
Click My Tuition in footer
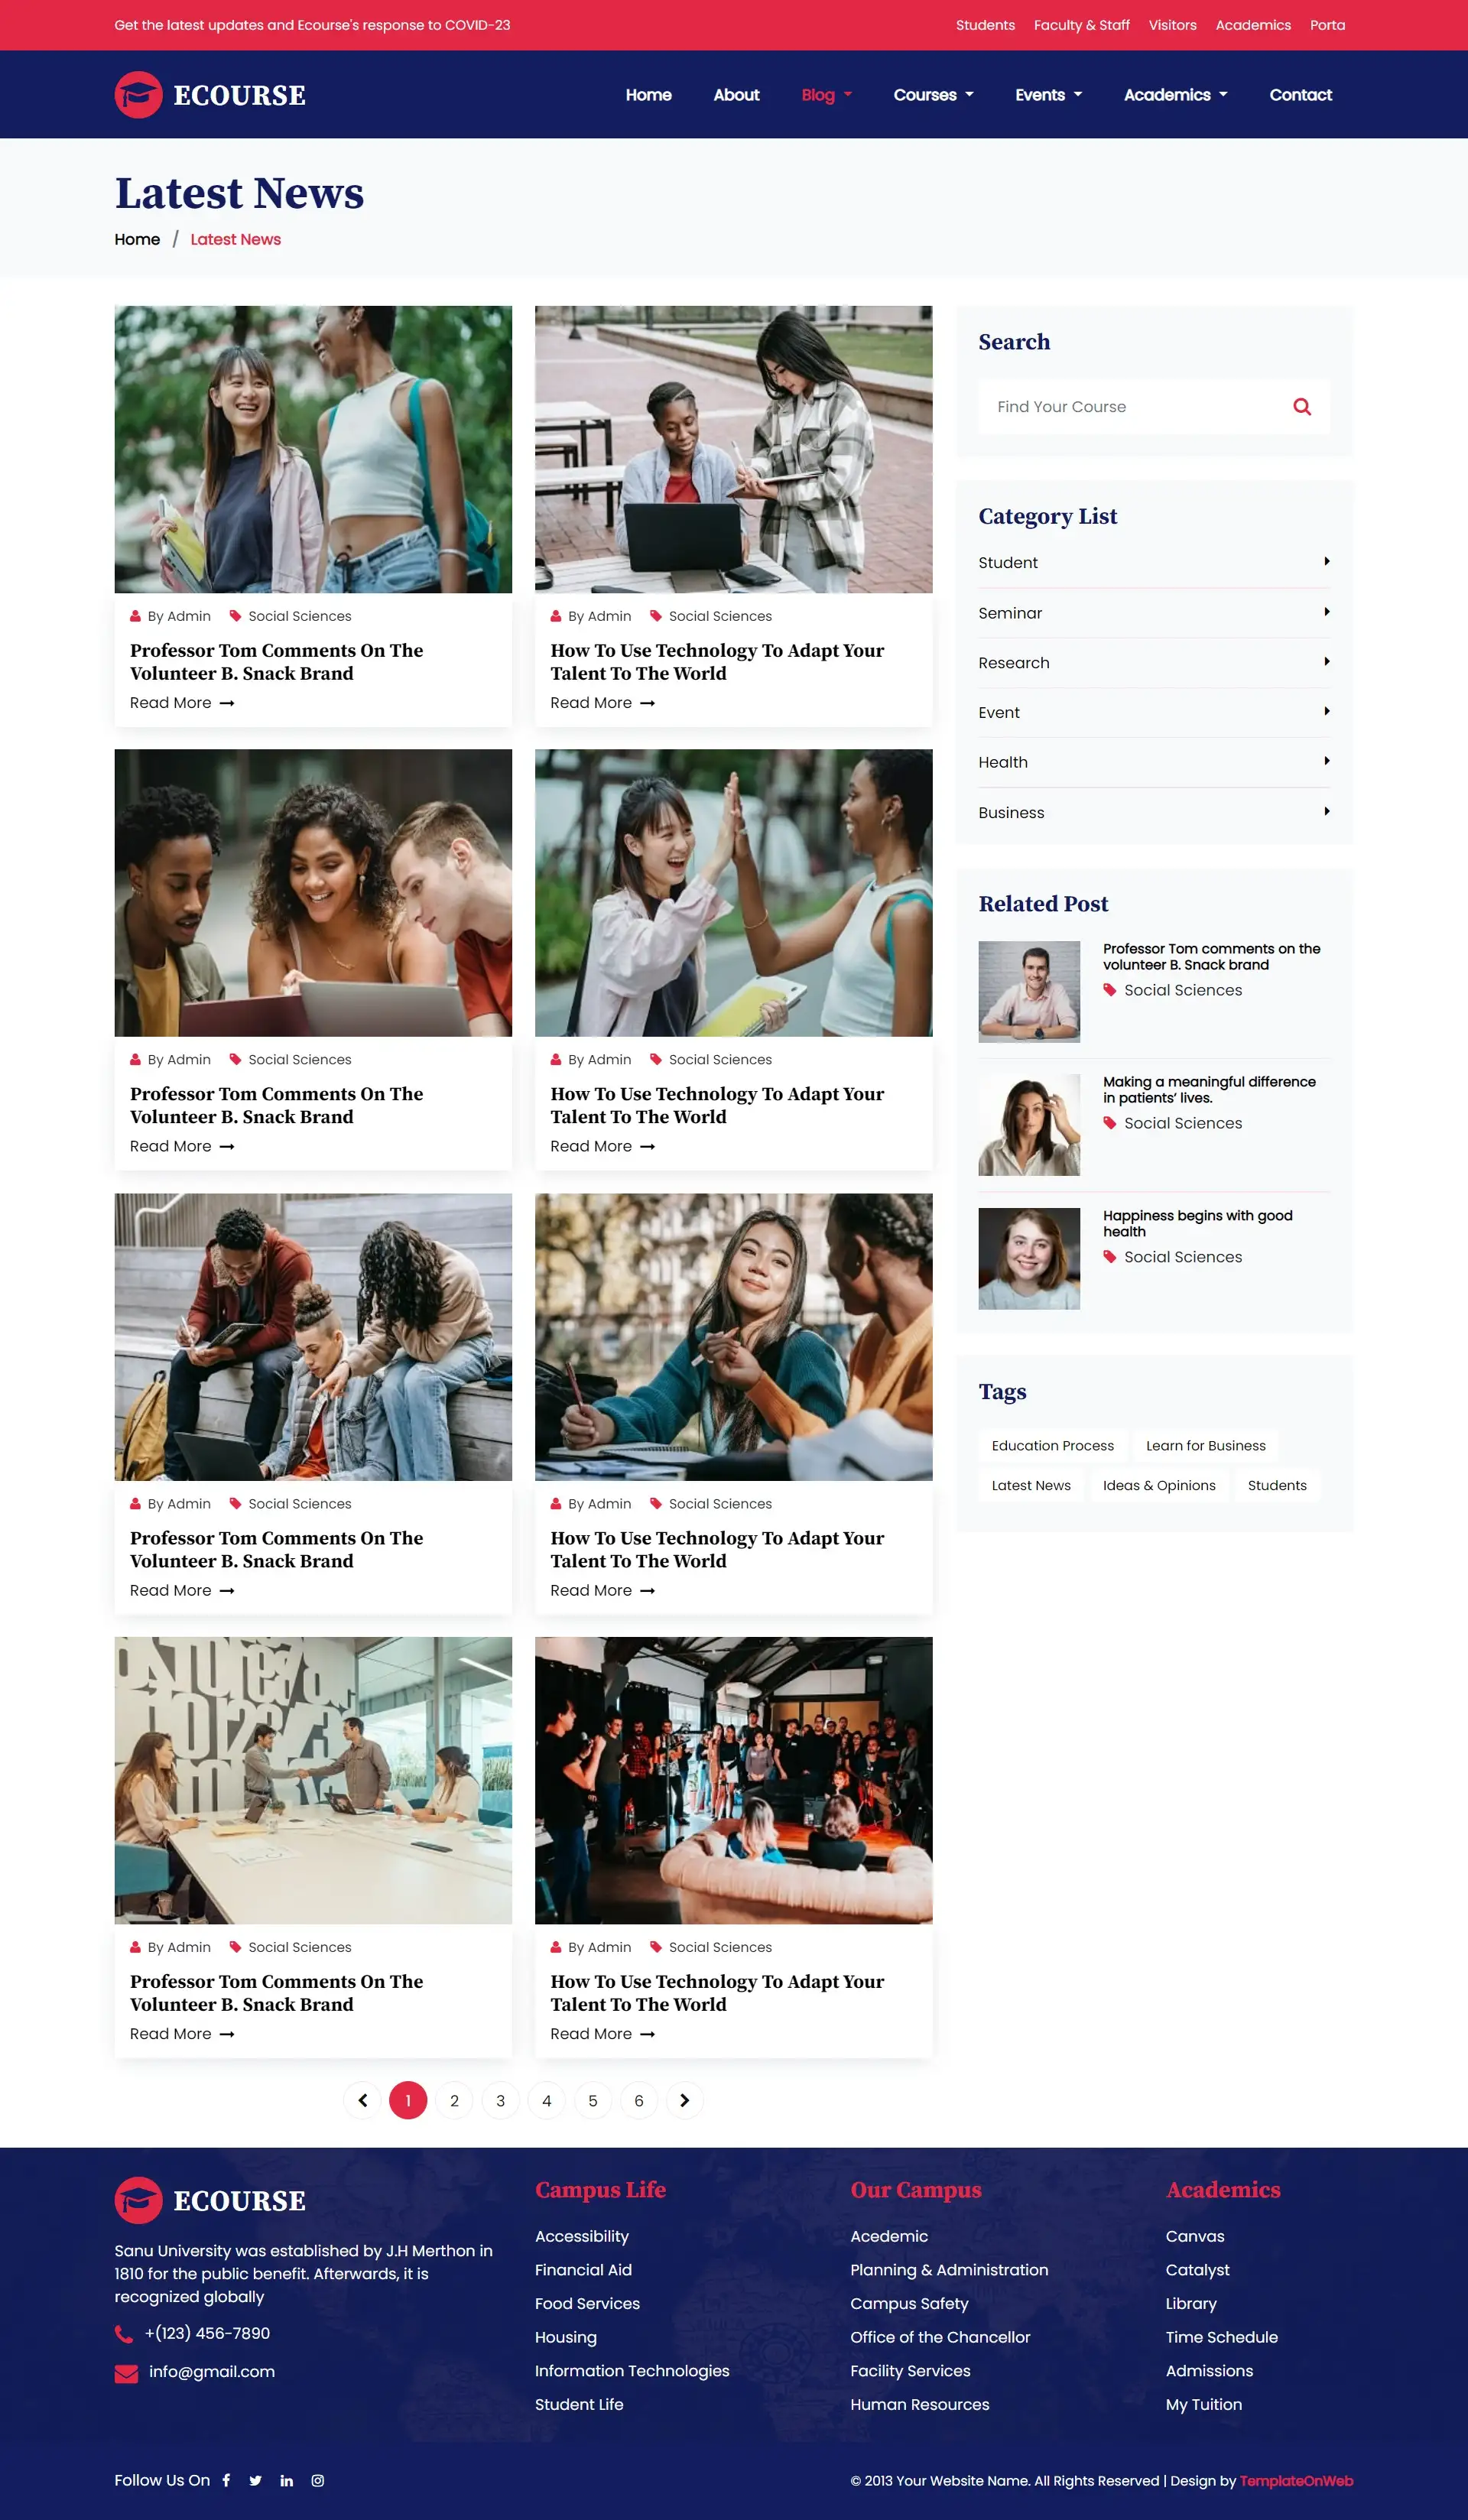pos(1203,2405)
